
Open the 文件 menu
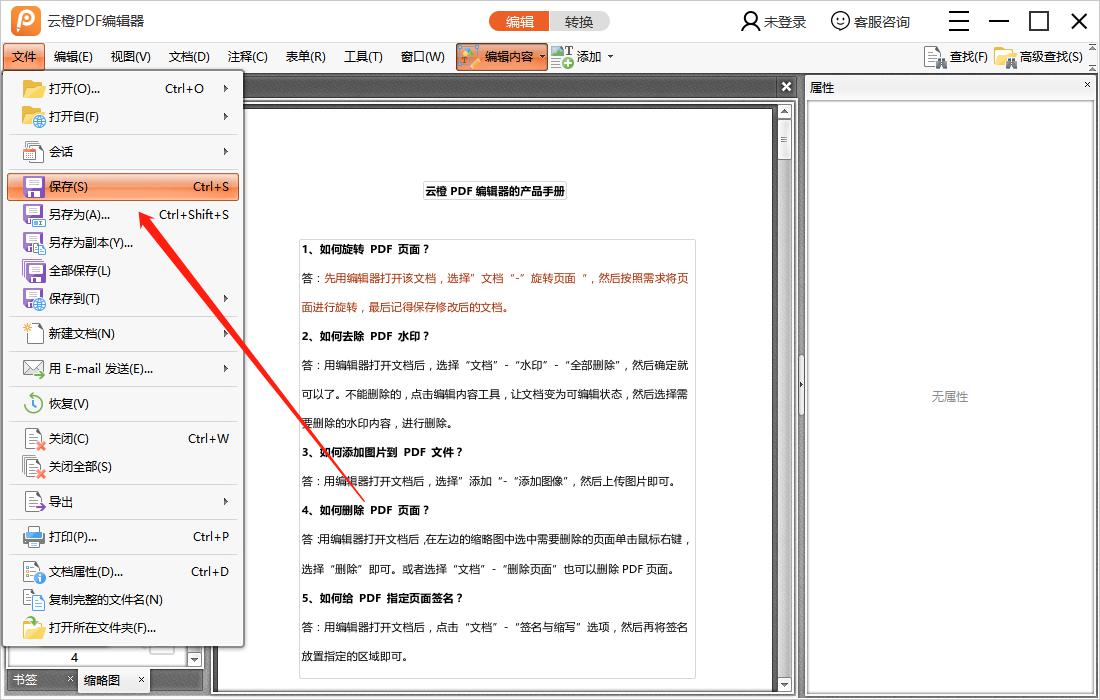24,57
